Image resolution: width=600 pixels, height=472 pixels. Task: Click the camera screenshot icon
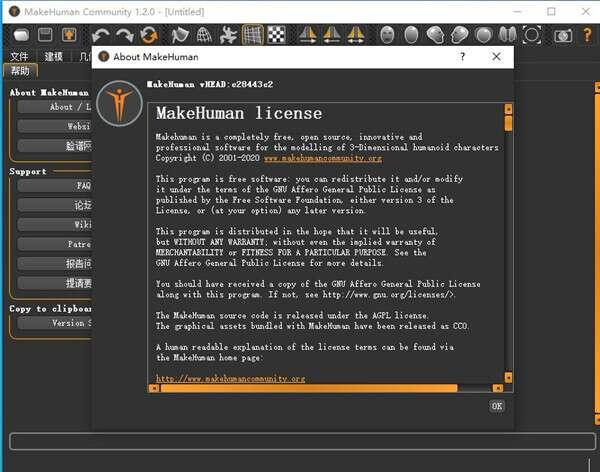(563, 35)
